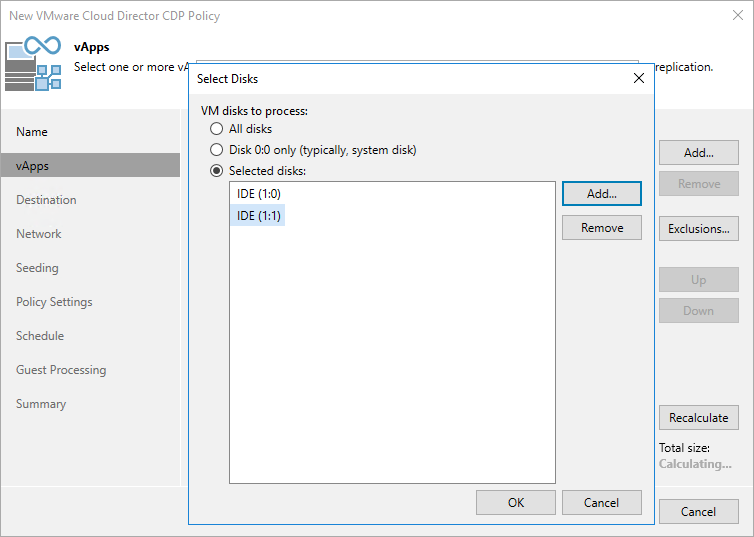This screenshot has height=537, width=754.
Task: Click Remove in Select Disks dialog
Action: pos(602,227)
